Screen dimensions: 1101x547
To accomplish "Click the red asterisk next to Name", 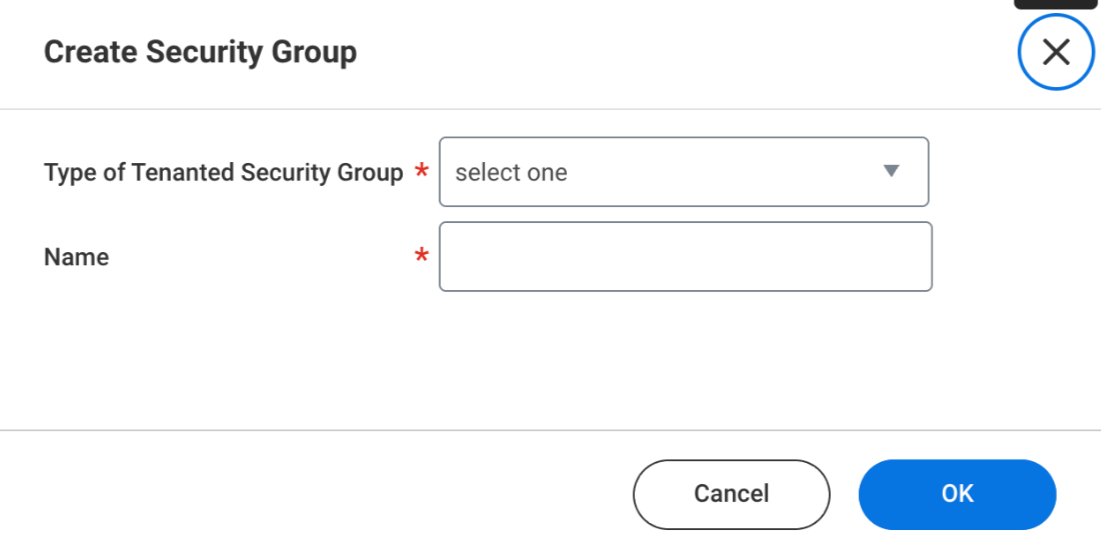I will pos(421,258).
